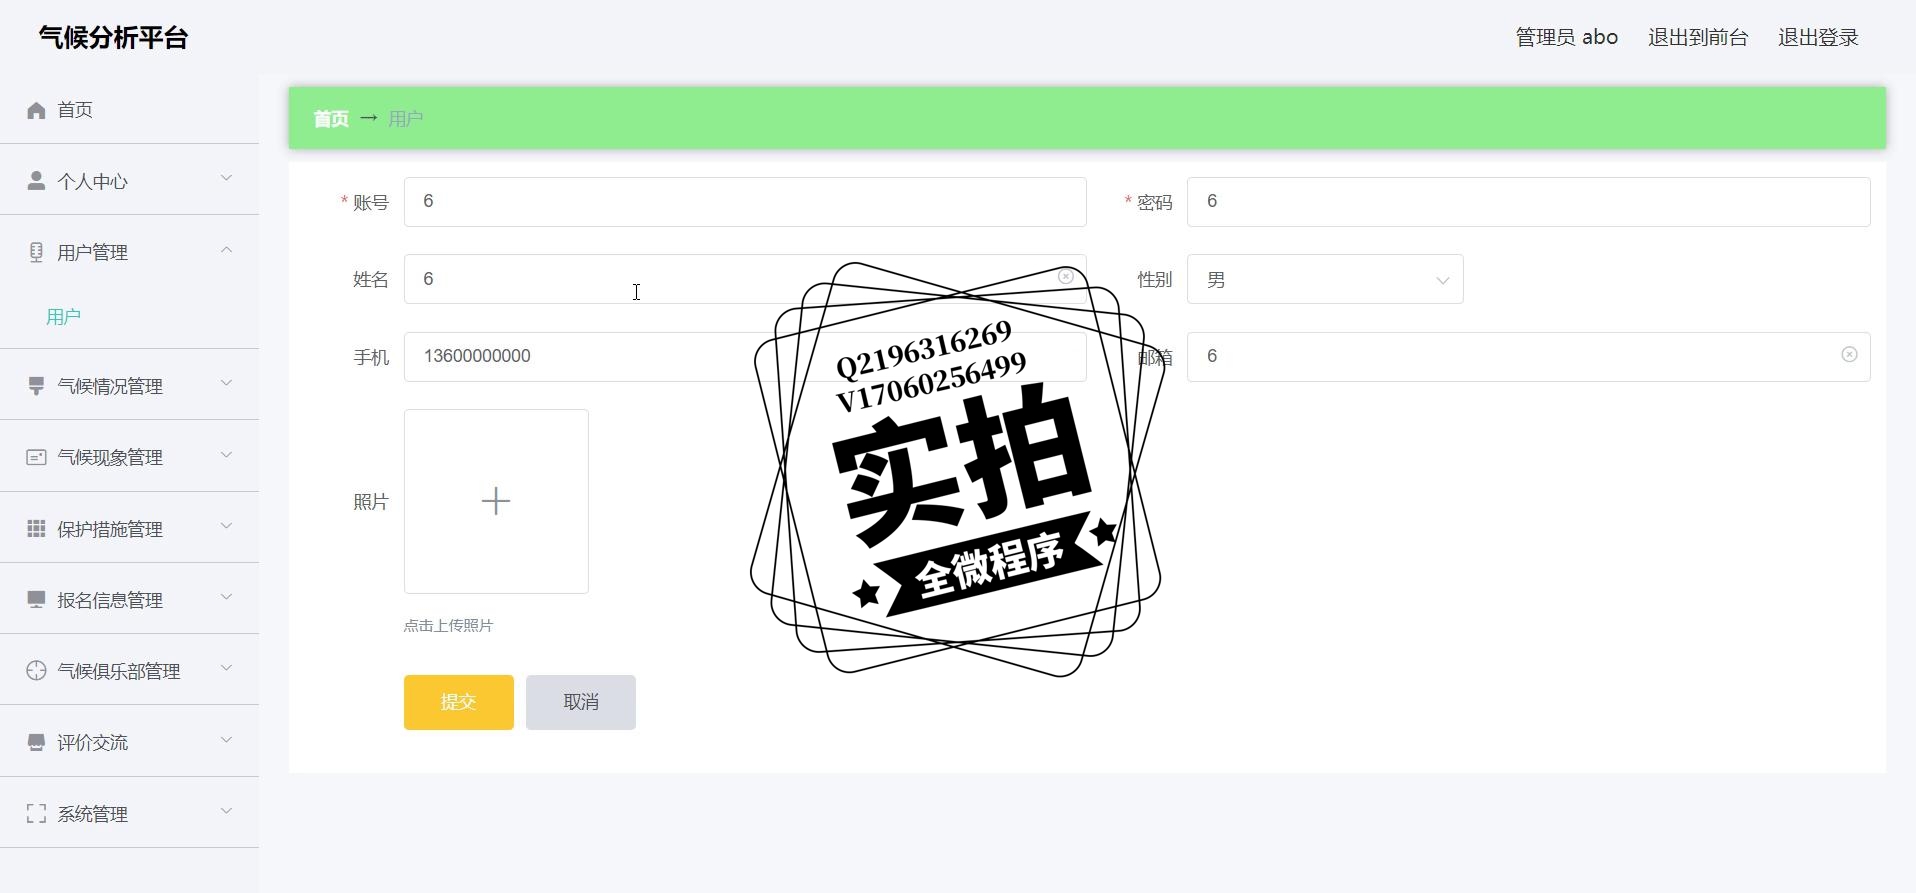1916x893 pixels.
Task: Open the 保护措施管理 menu item
Action: (x=129, y=528)
